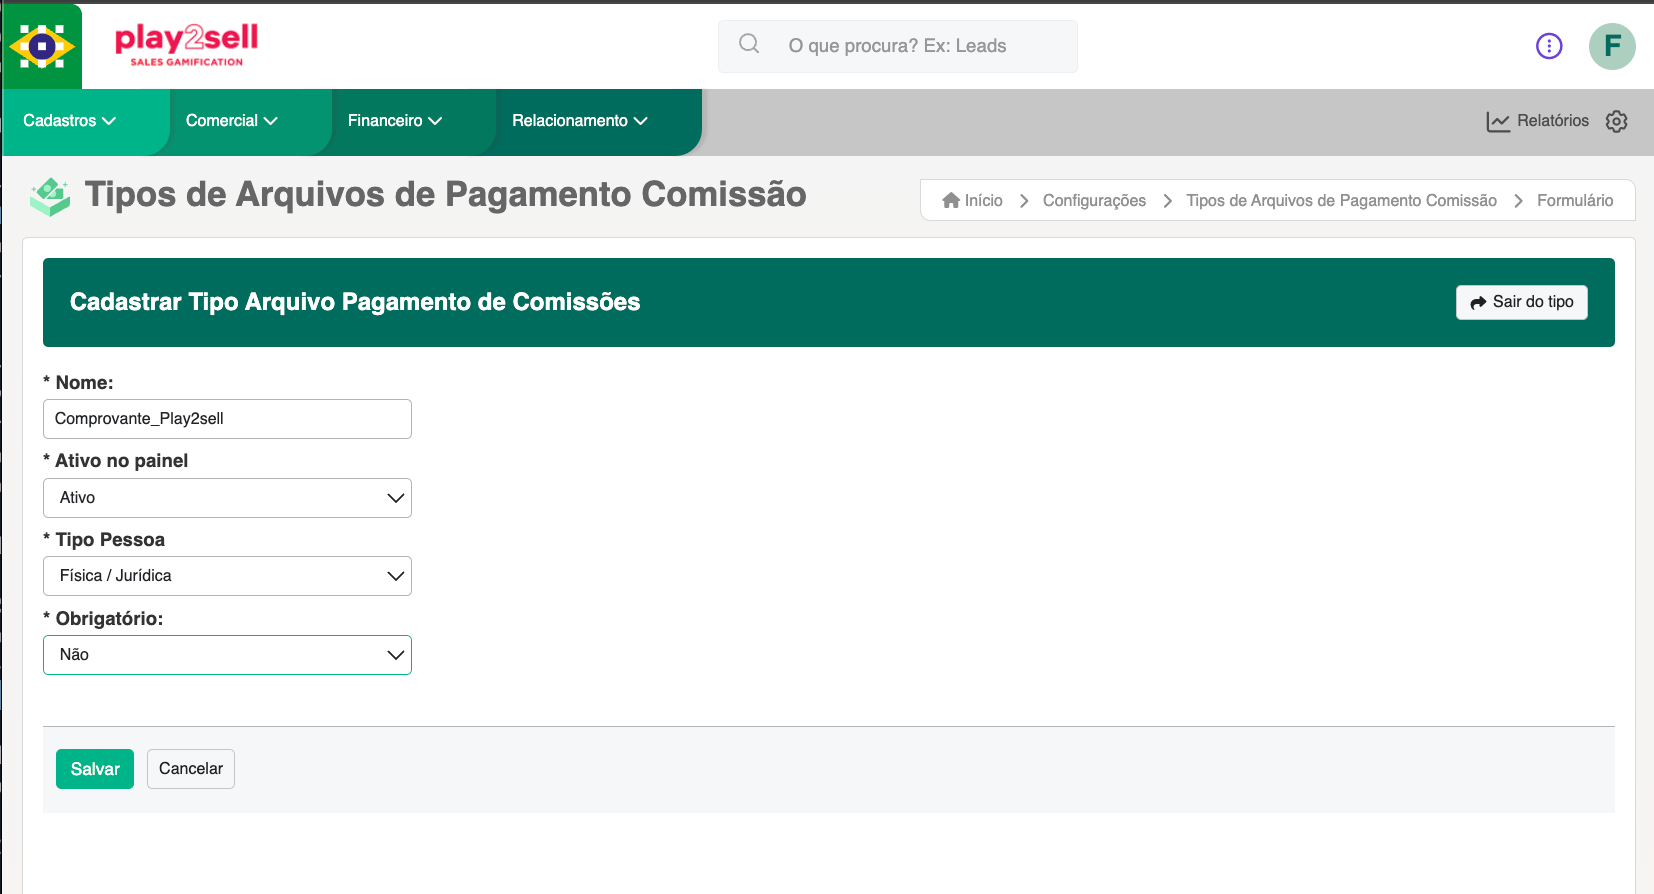Open the user avatar F menu
The width and height of the screenshot is (1654, 894).
[1612, 46]
